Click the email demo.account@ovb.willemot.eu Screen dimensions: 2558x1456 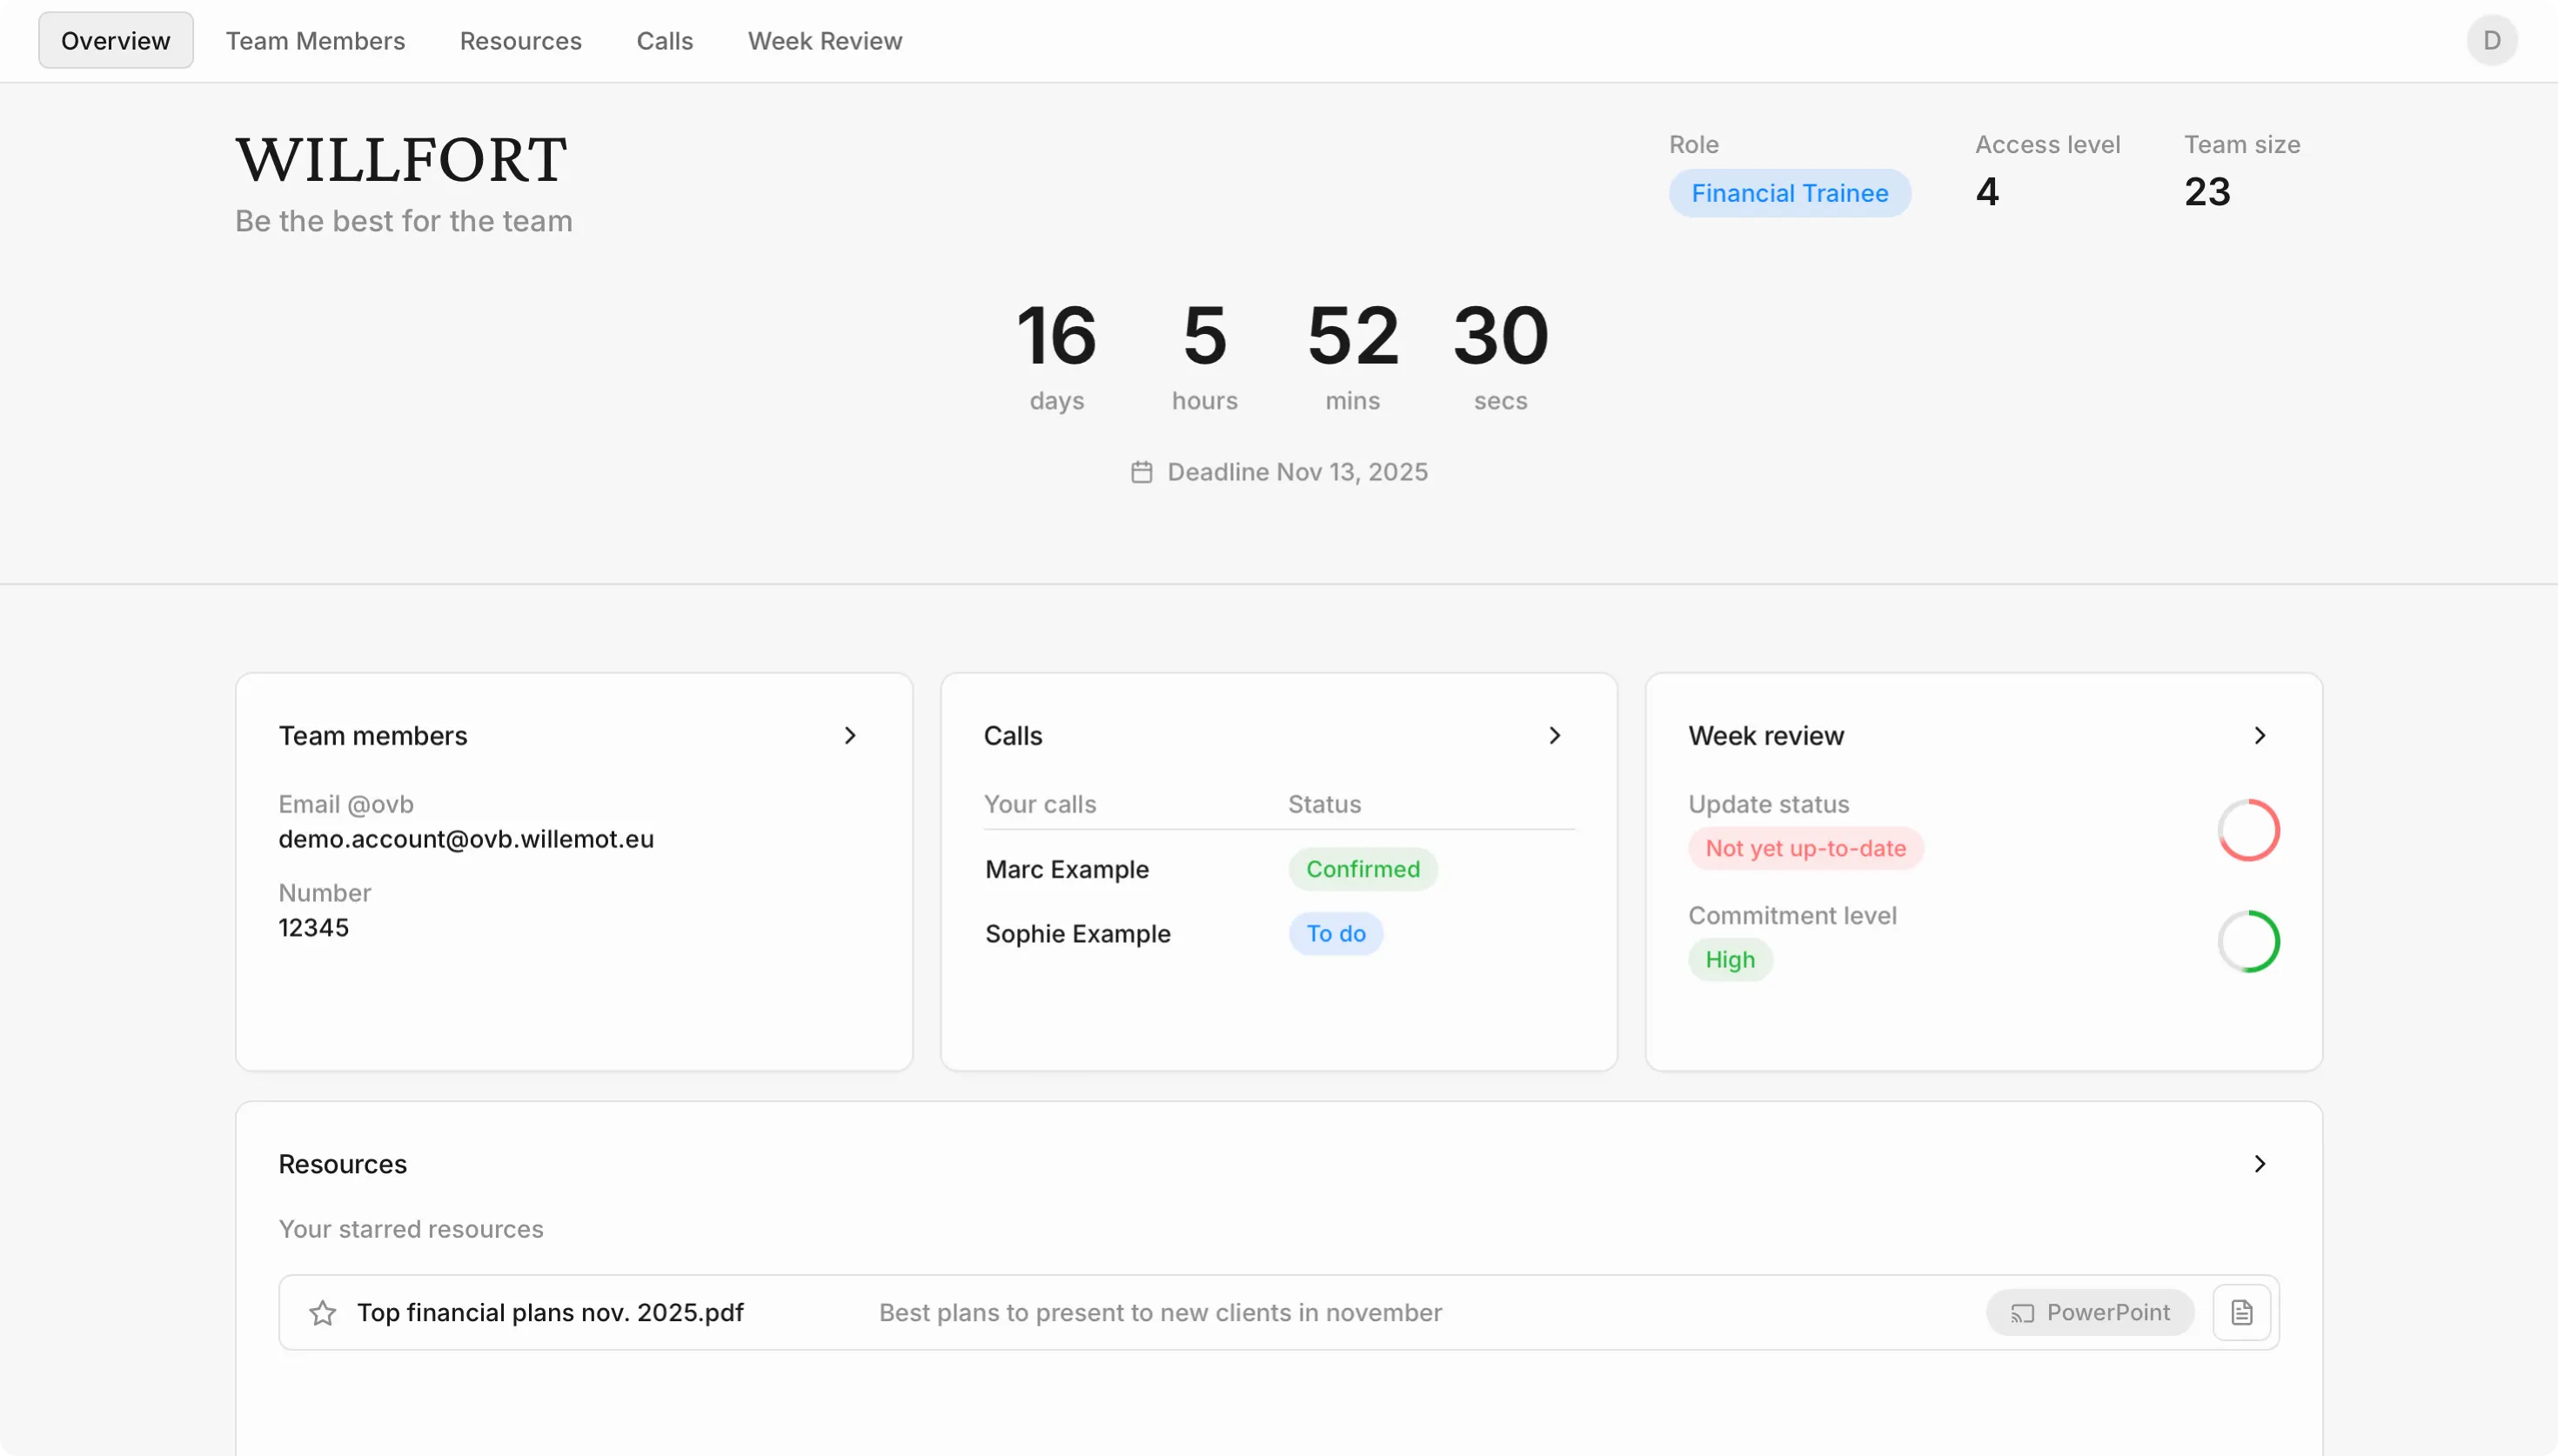click(x=465, y=839)
